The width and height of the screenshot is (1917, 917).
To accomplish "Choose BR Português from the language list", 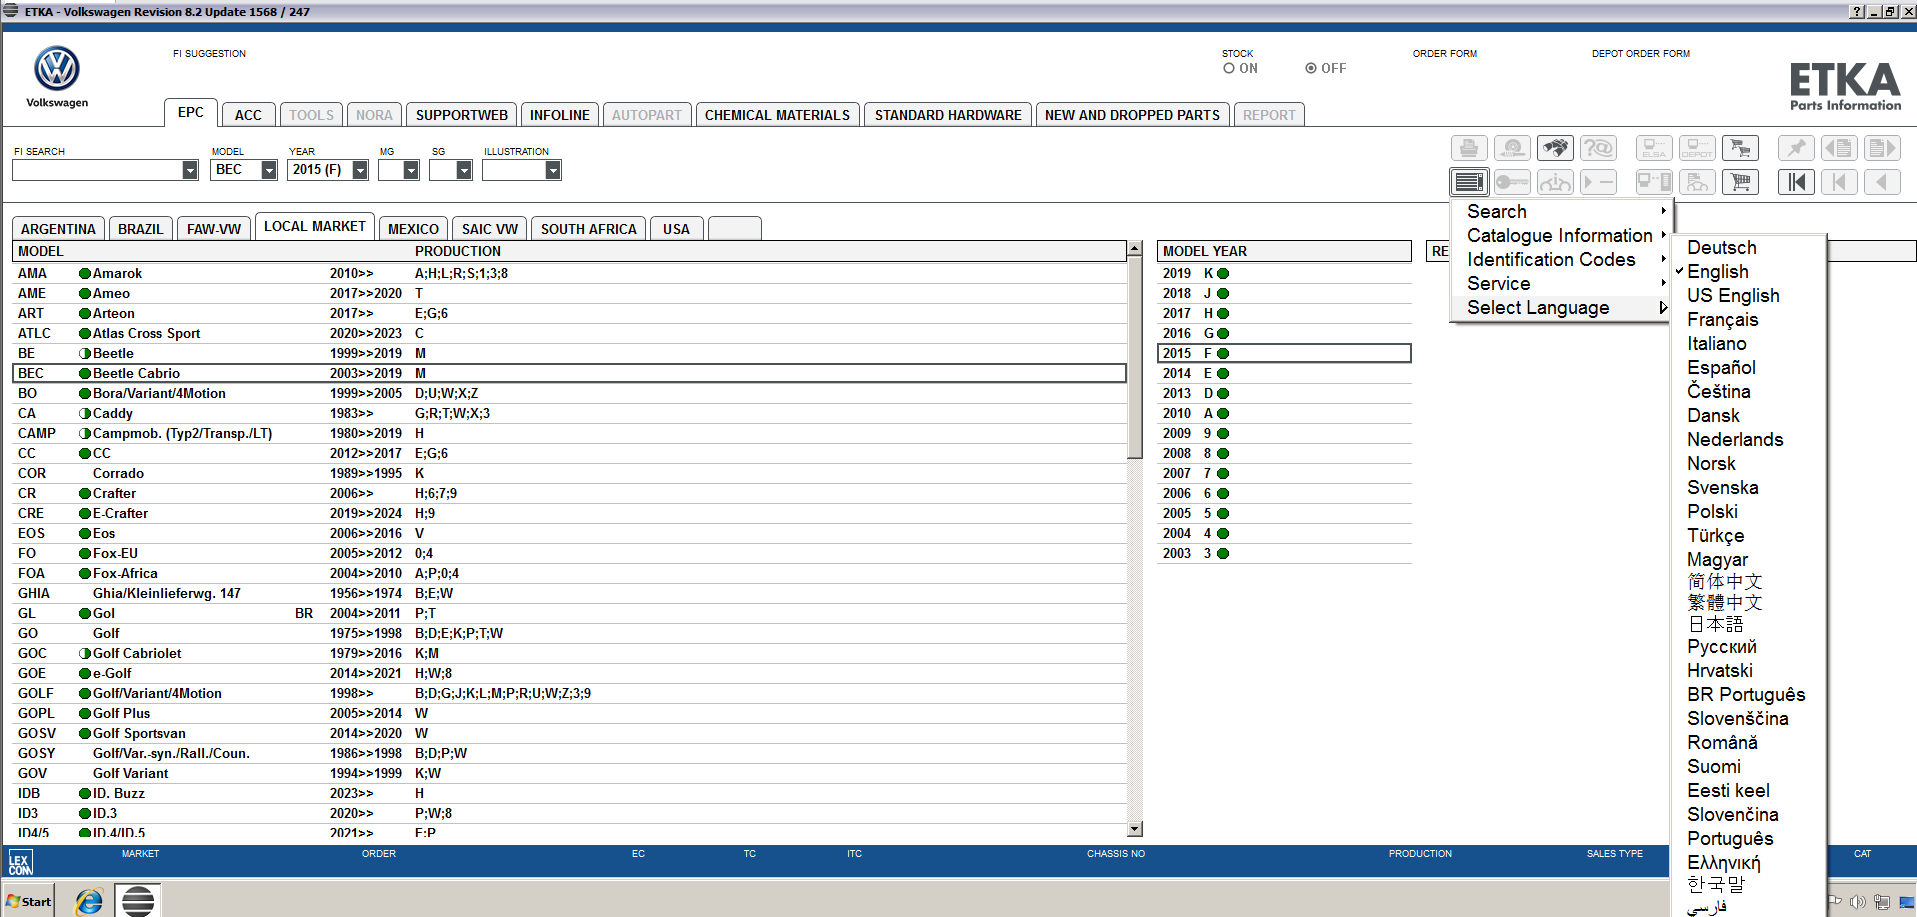I will [1746, 695].
